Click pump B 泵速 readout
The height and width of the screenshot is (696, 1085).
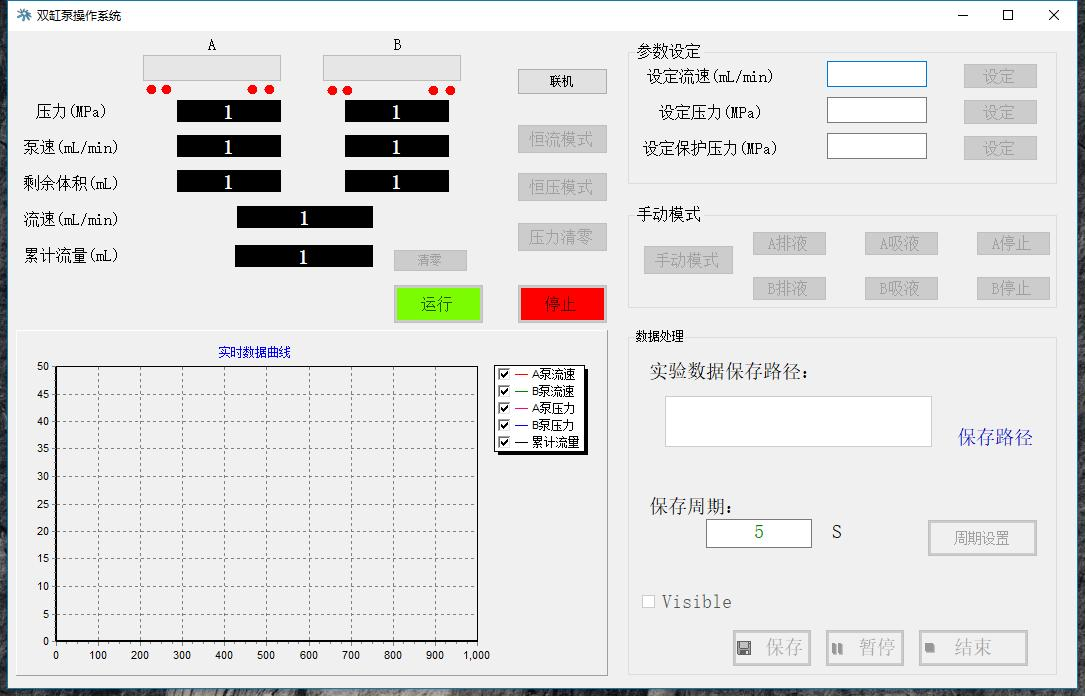[396, 146]
